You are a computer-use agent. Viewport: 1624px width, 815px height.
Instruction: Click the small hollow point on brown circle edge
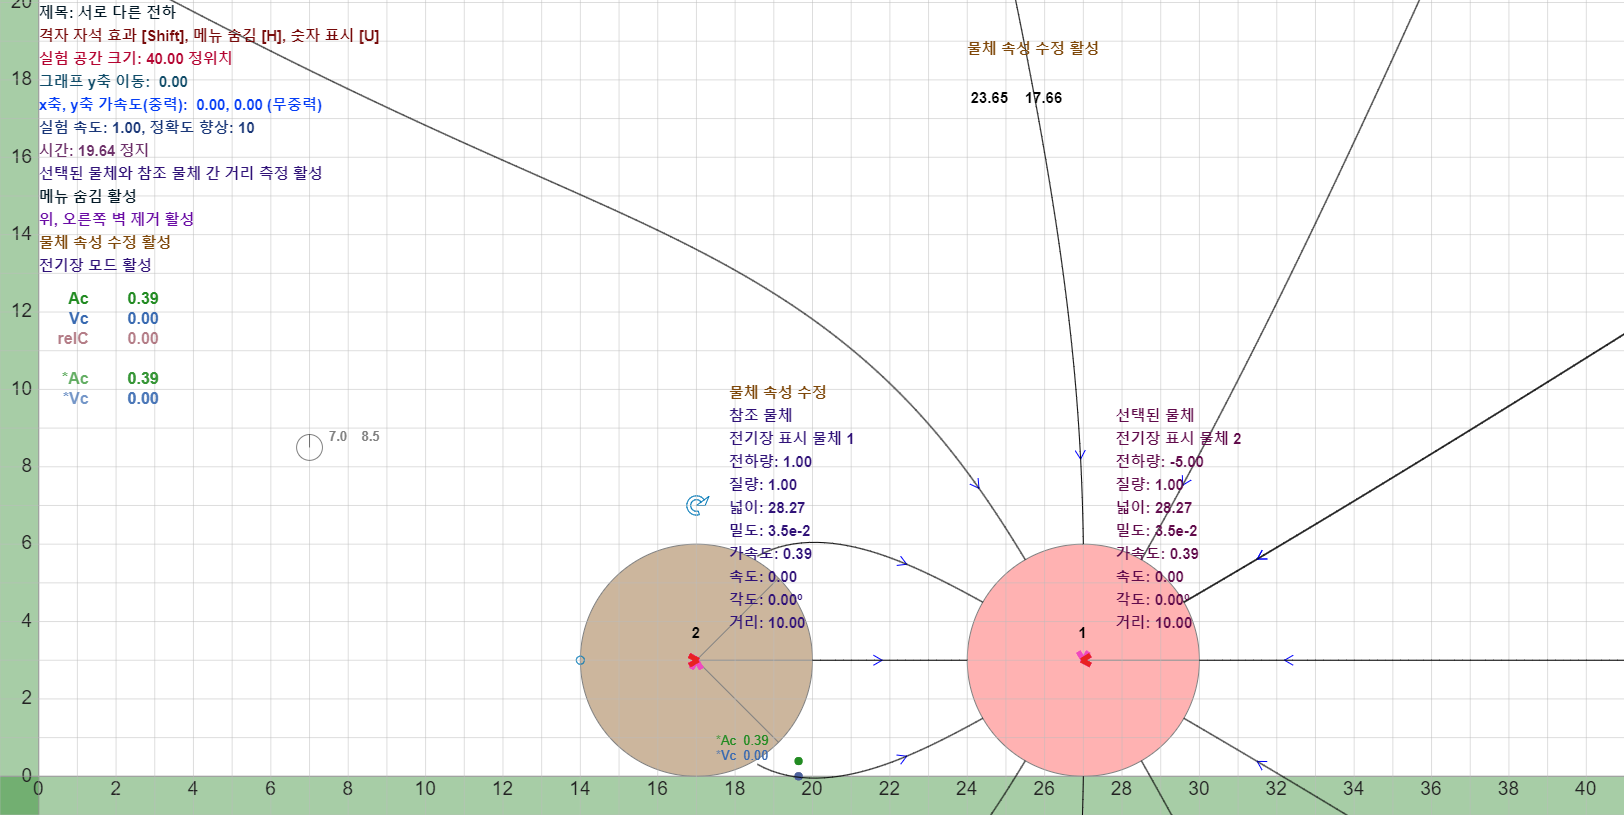(x=580, y=660)
